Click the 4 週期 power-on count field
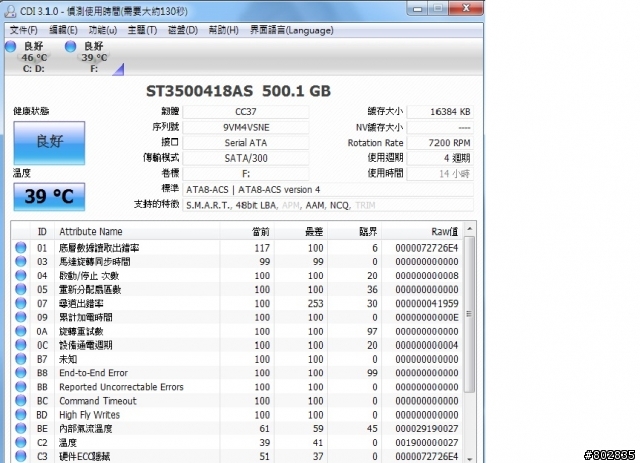The image size is (640, 463). pyautogui.click(x=440, y=158)
